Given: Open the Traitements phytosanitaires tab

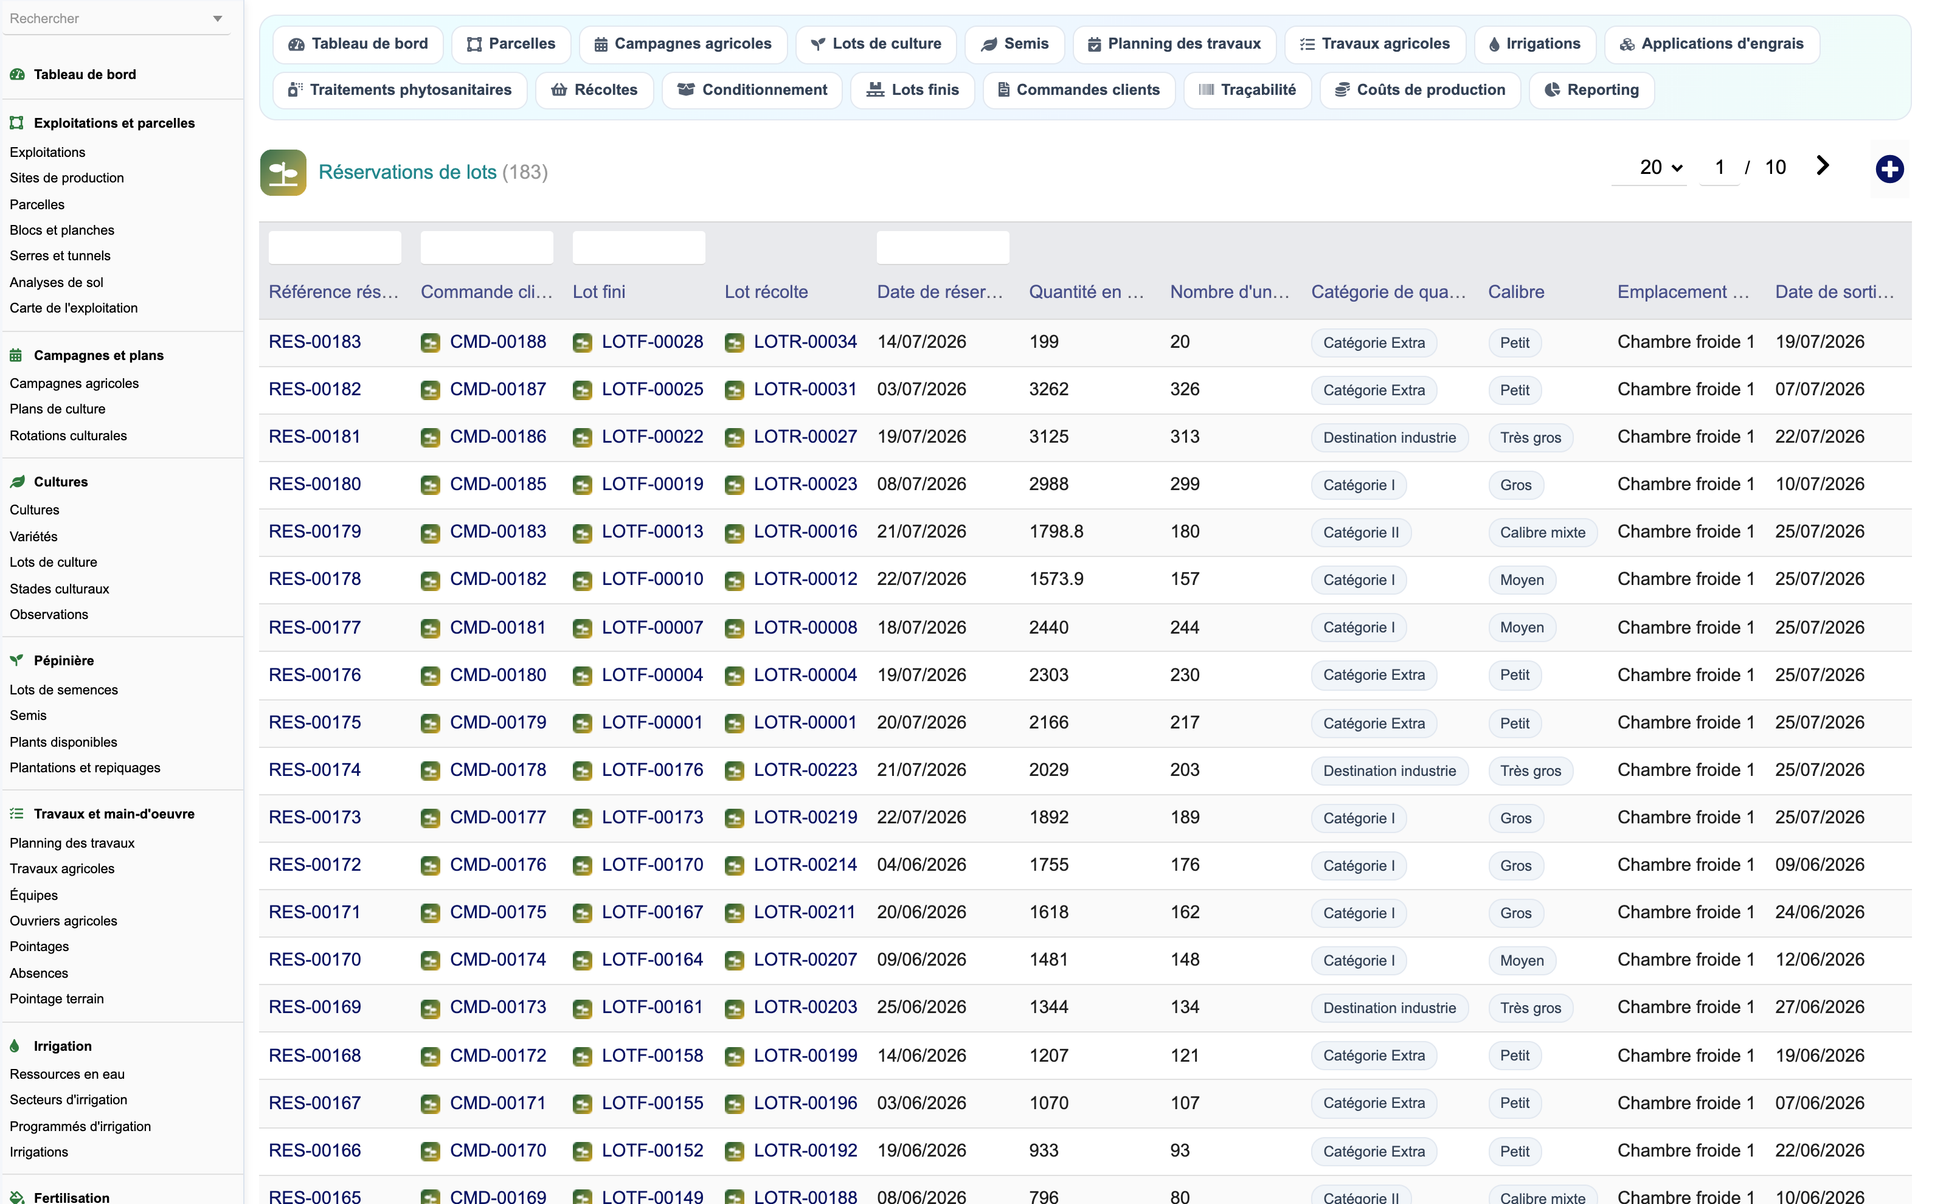Looking at the screenshot, I should [400, 90].
